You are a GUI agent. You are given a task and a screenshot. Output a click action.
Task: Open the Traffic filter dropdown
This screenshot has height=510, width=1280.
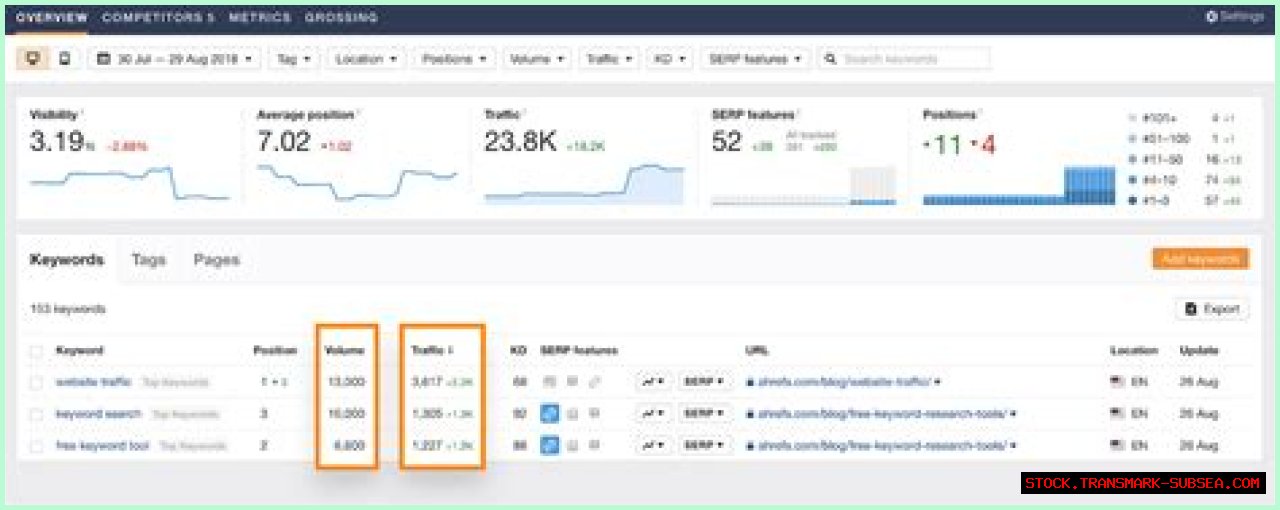tap(609, 59)
